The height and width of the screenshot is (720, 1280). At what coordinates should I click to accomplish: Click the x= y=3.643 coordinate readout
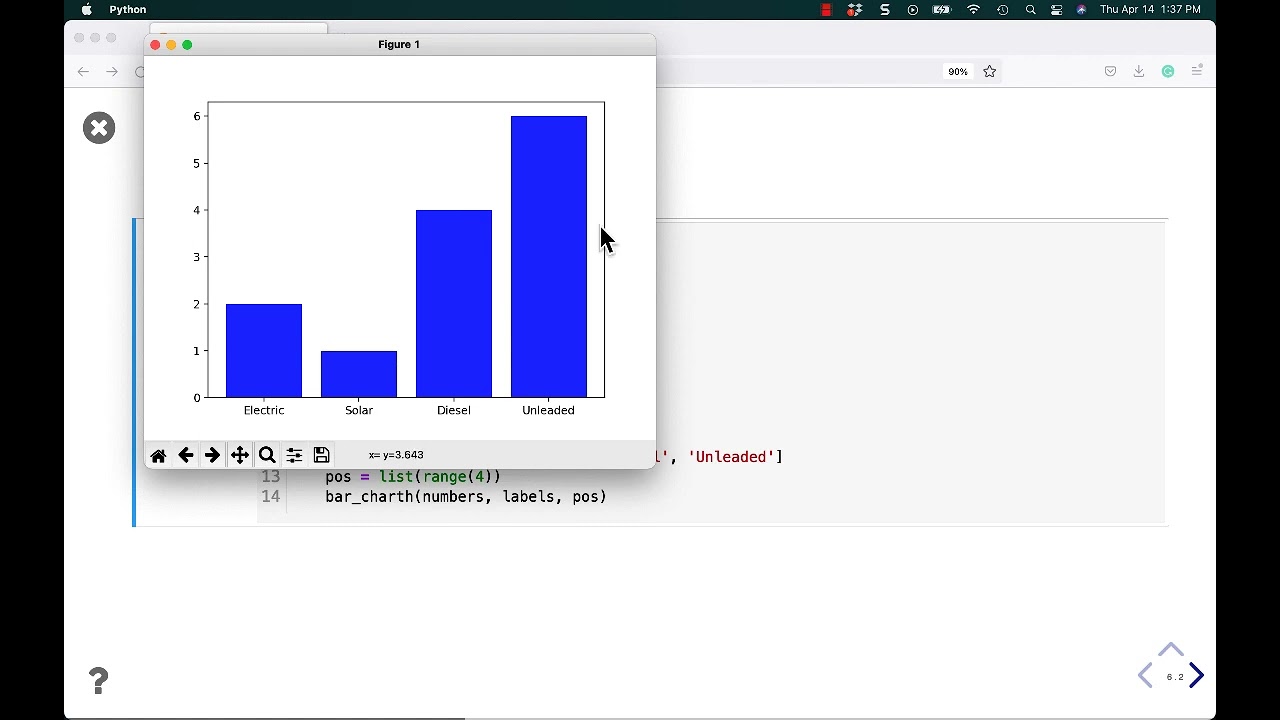point(396,455)
